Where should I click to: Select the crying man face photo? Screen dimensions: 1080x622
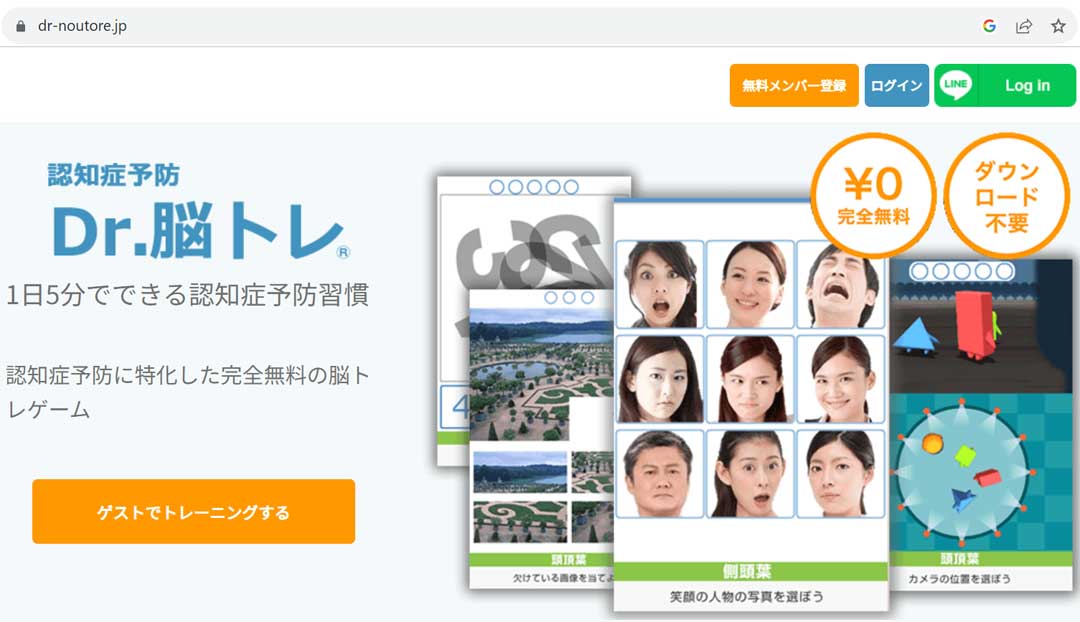pyautogui.click(x=840, y=284)
